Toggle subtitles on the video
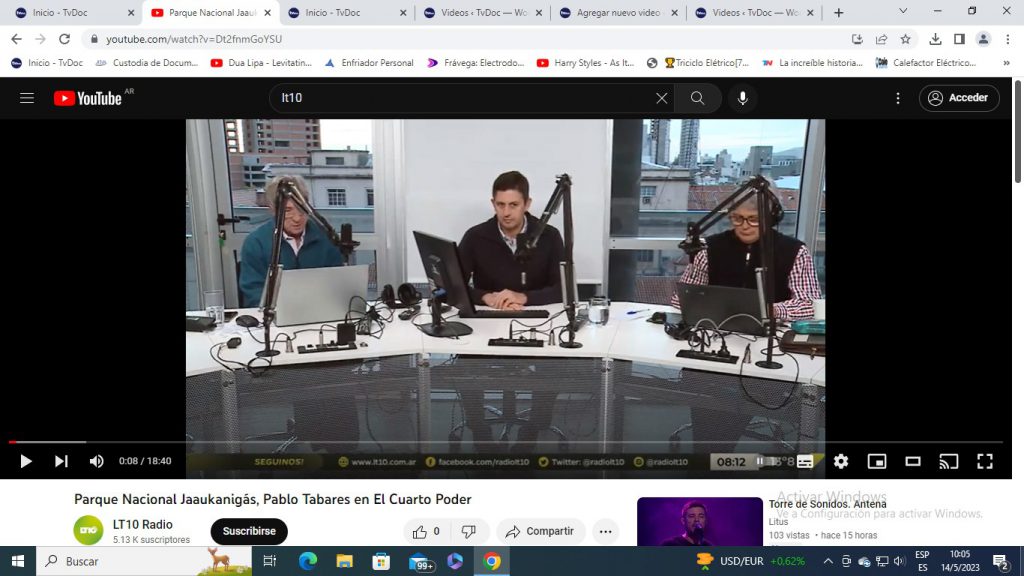 click(805, 461)
